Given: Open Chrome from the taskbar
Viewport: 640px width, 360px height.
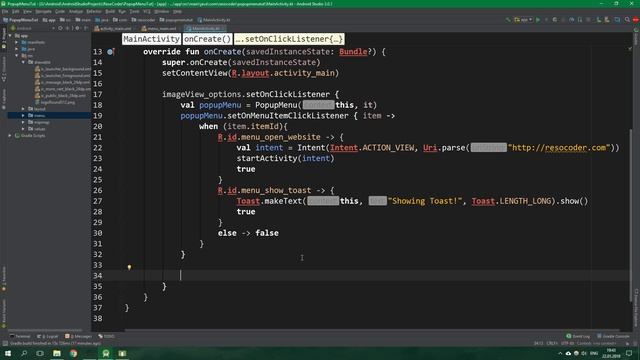Looking at the screenshot, I should 73,353.
